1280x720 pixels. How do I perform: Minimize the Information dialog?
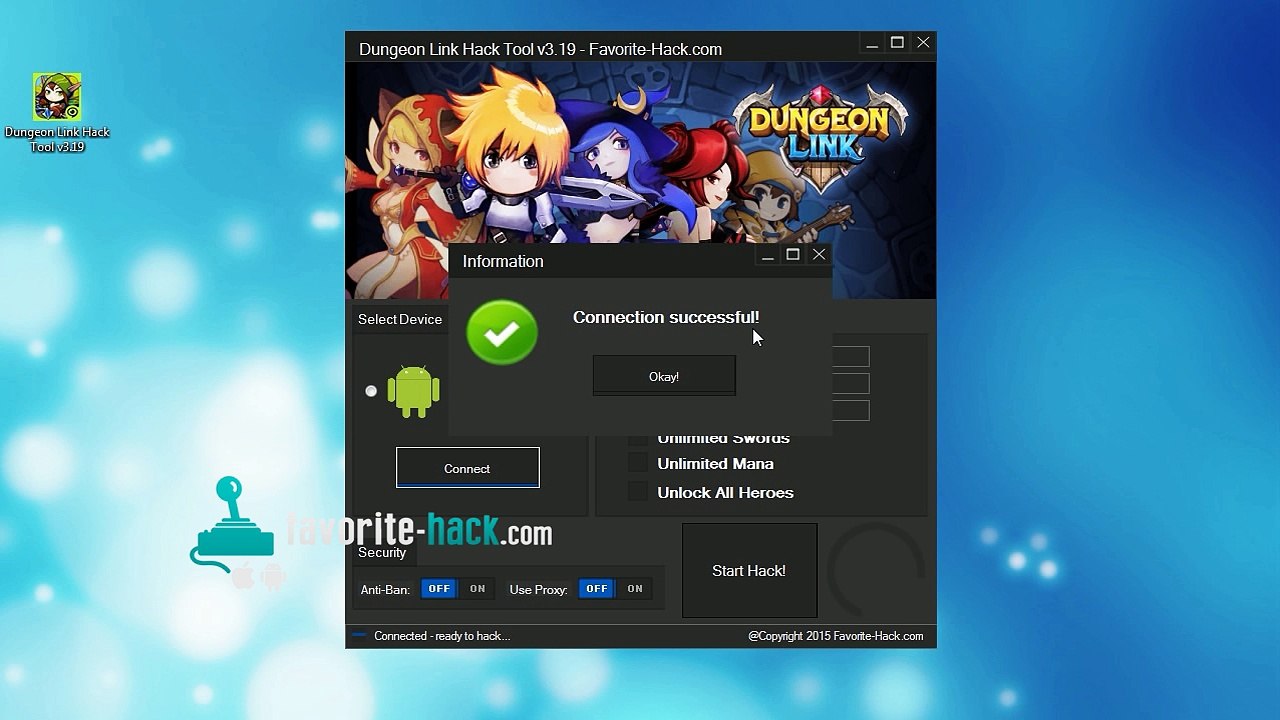[767, 255]
